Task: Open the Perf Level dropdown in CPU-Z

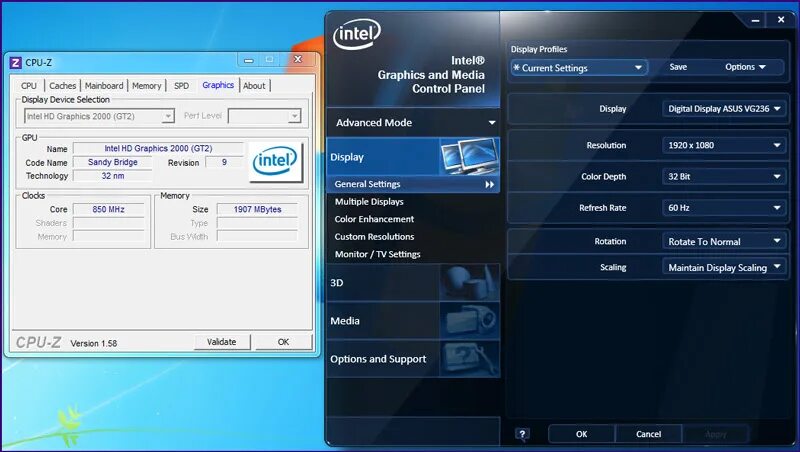Action: pyautogui.click(x=264, y=116)
